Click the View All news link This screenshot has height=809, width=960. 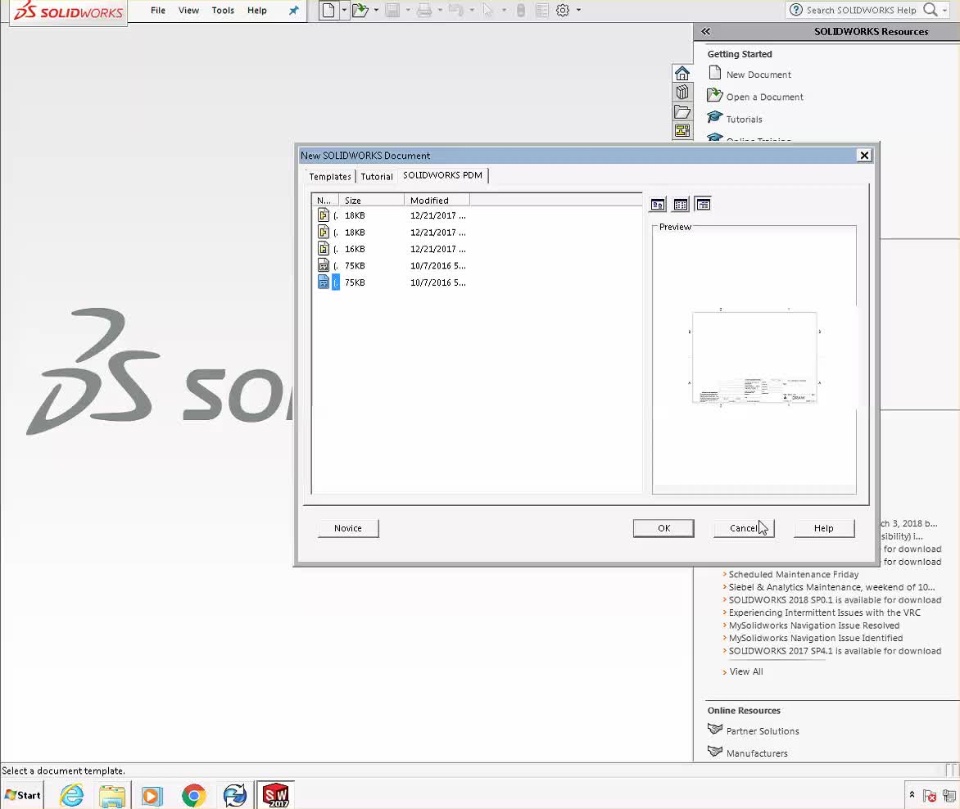[x=746, y=672]
